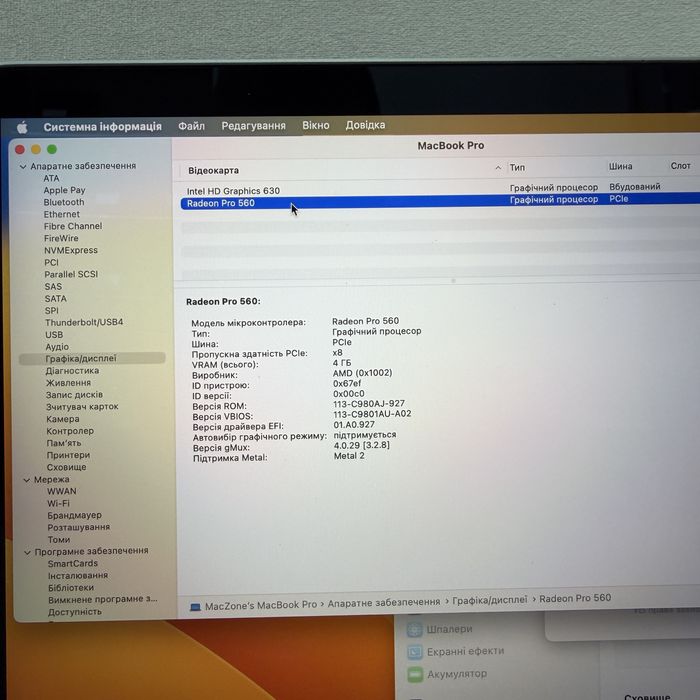Screen dimensions: 700x700
Task: Select Вимкнене програмне з... in the sidebar
Action: [x=103, y=600]
